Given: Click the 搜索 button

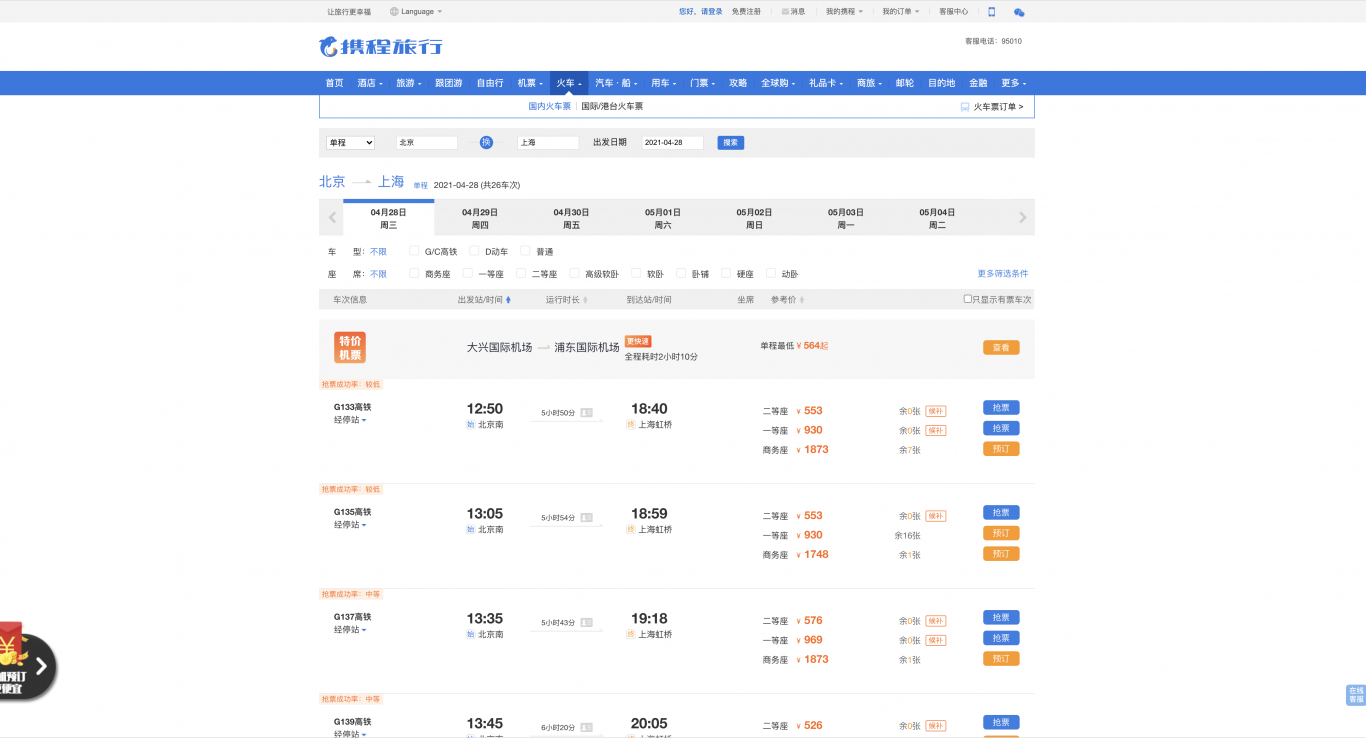Looking at the screenshot, I should [x=731, y=143].
